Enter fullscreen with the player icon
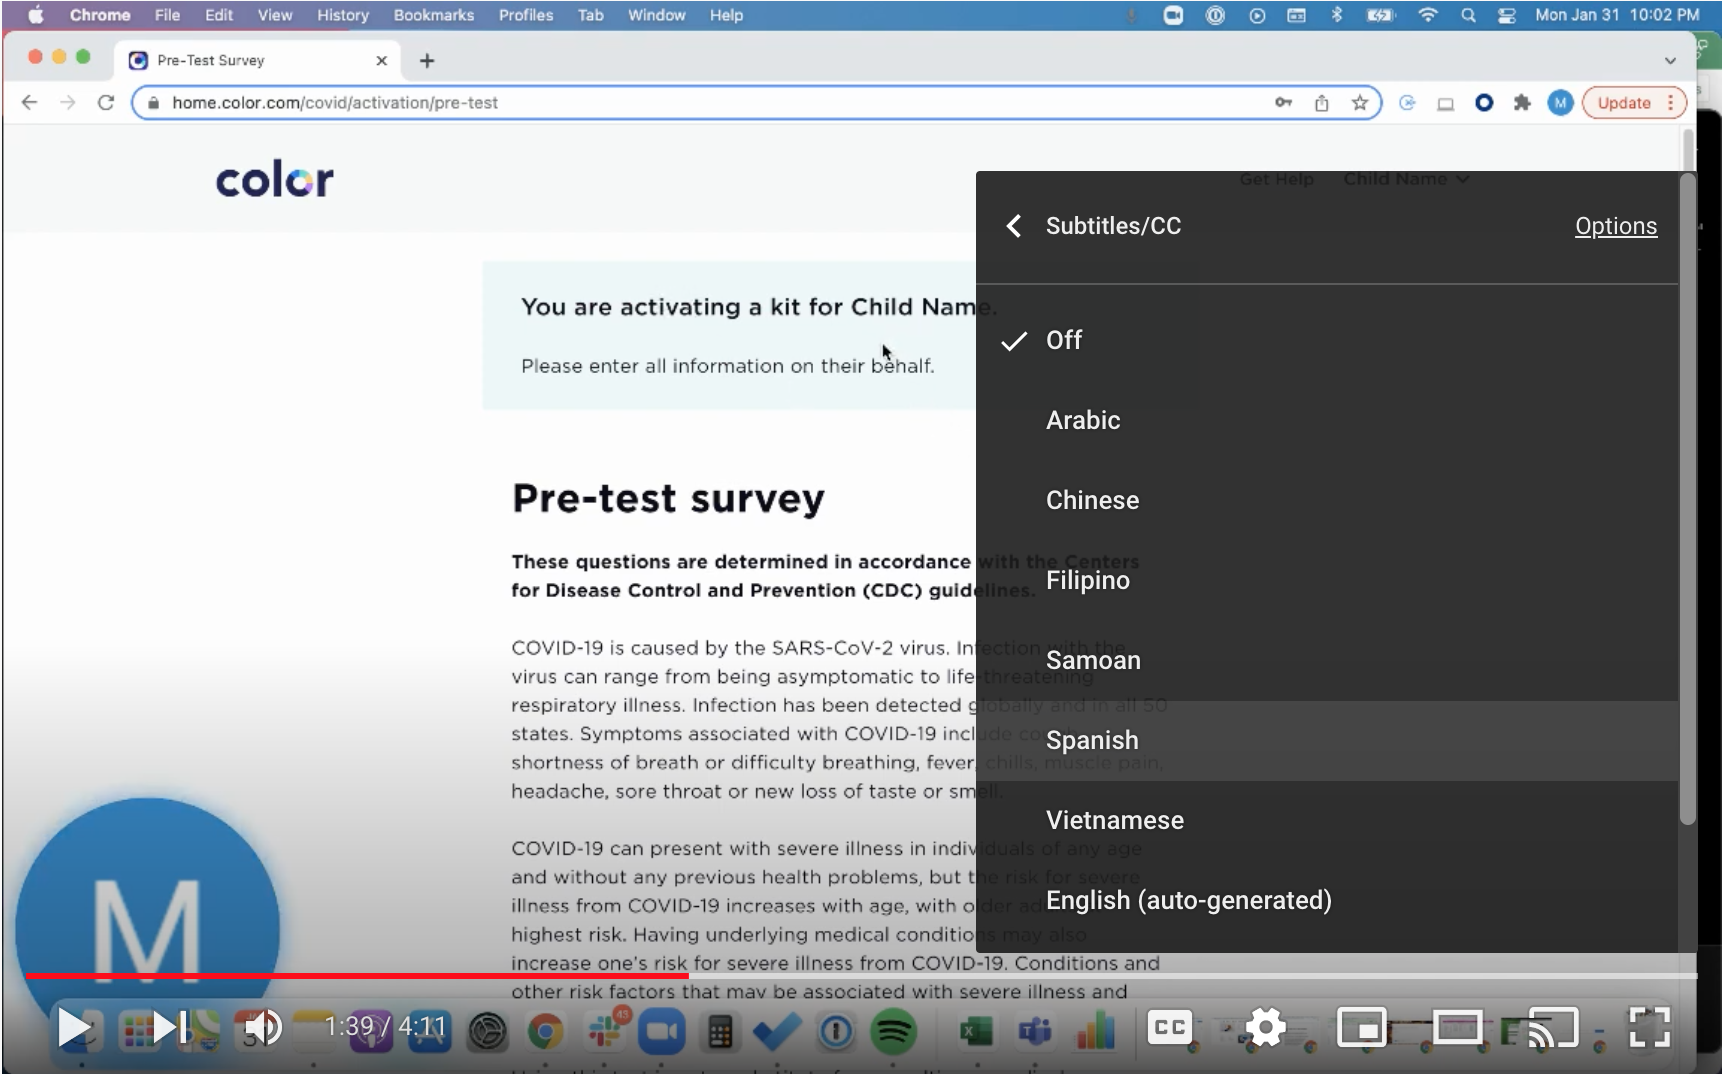1722x1074 pixels. tap(1648, 1027)
